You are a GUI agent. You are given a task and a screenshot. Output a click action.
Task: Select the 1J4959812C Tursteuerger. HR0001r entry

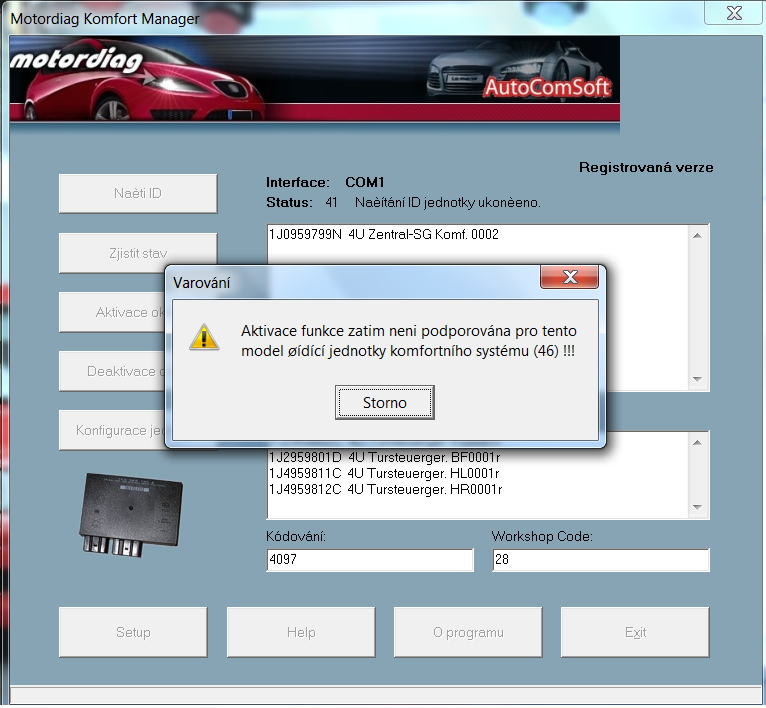click(384, 490)
